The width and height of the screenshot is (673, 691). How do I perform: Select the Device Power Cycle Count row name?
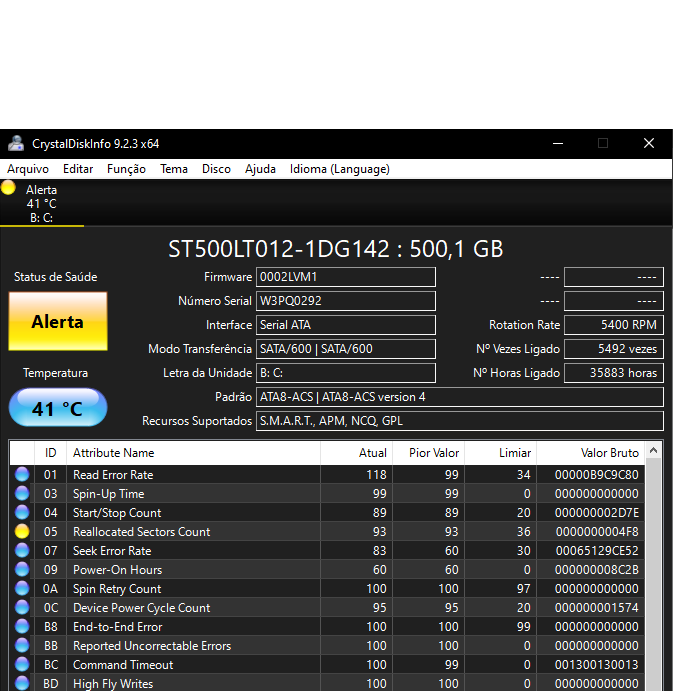click(141, 608)
